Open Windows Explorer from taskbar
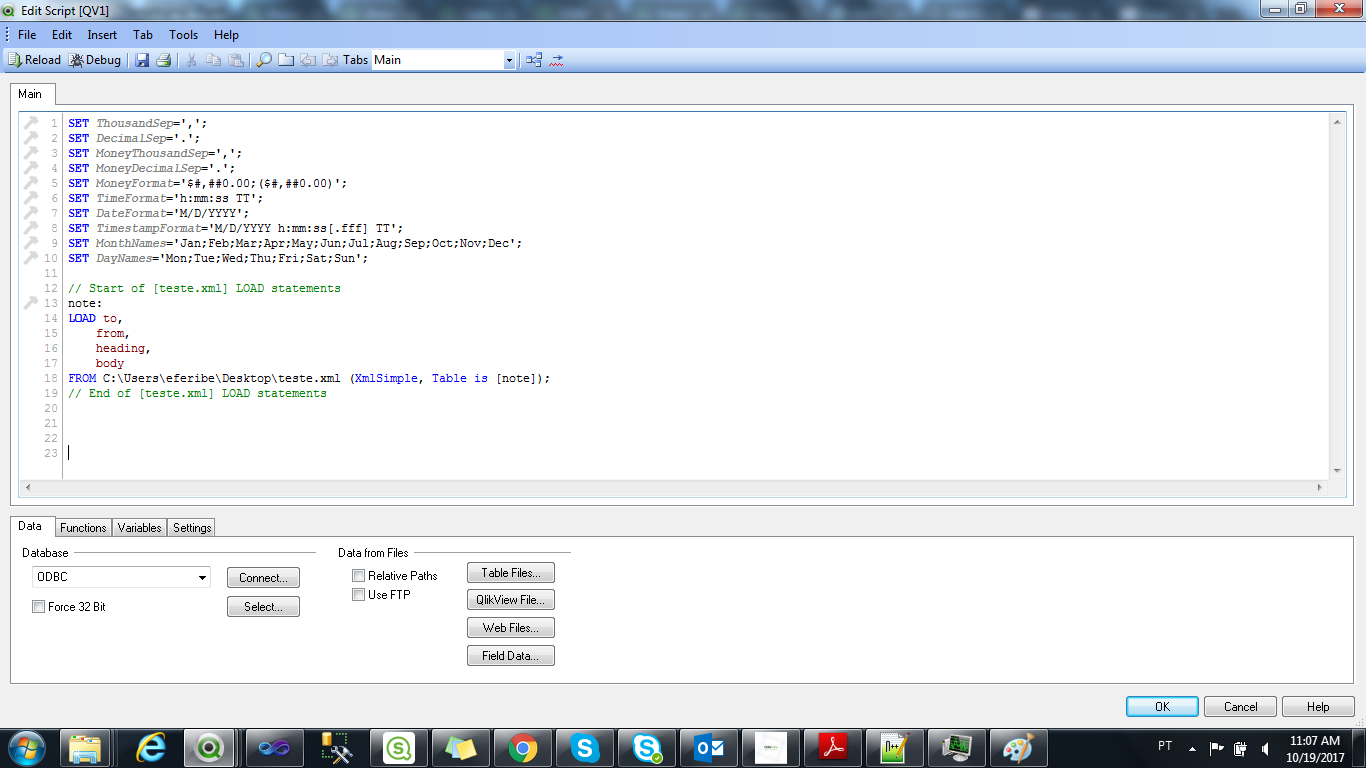Image resolution: width=1366 pixels, height=768 pixels. (x=86, y=748)
